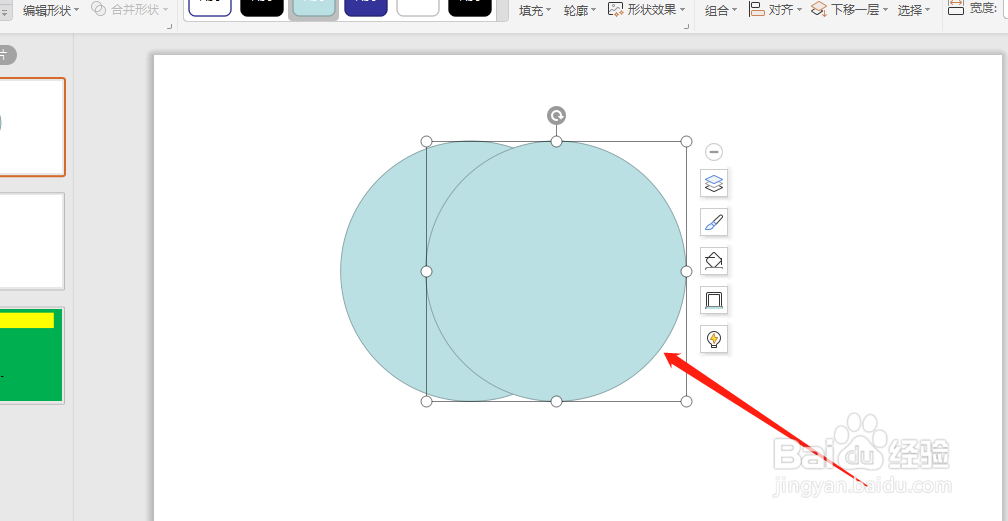
Task: Click the bottom-left corner sizing handle
Action: (x=426, y=401)
